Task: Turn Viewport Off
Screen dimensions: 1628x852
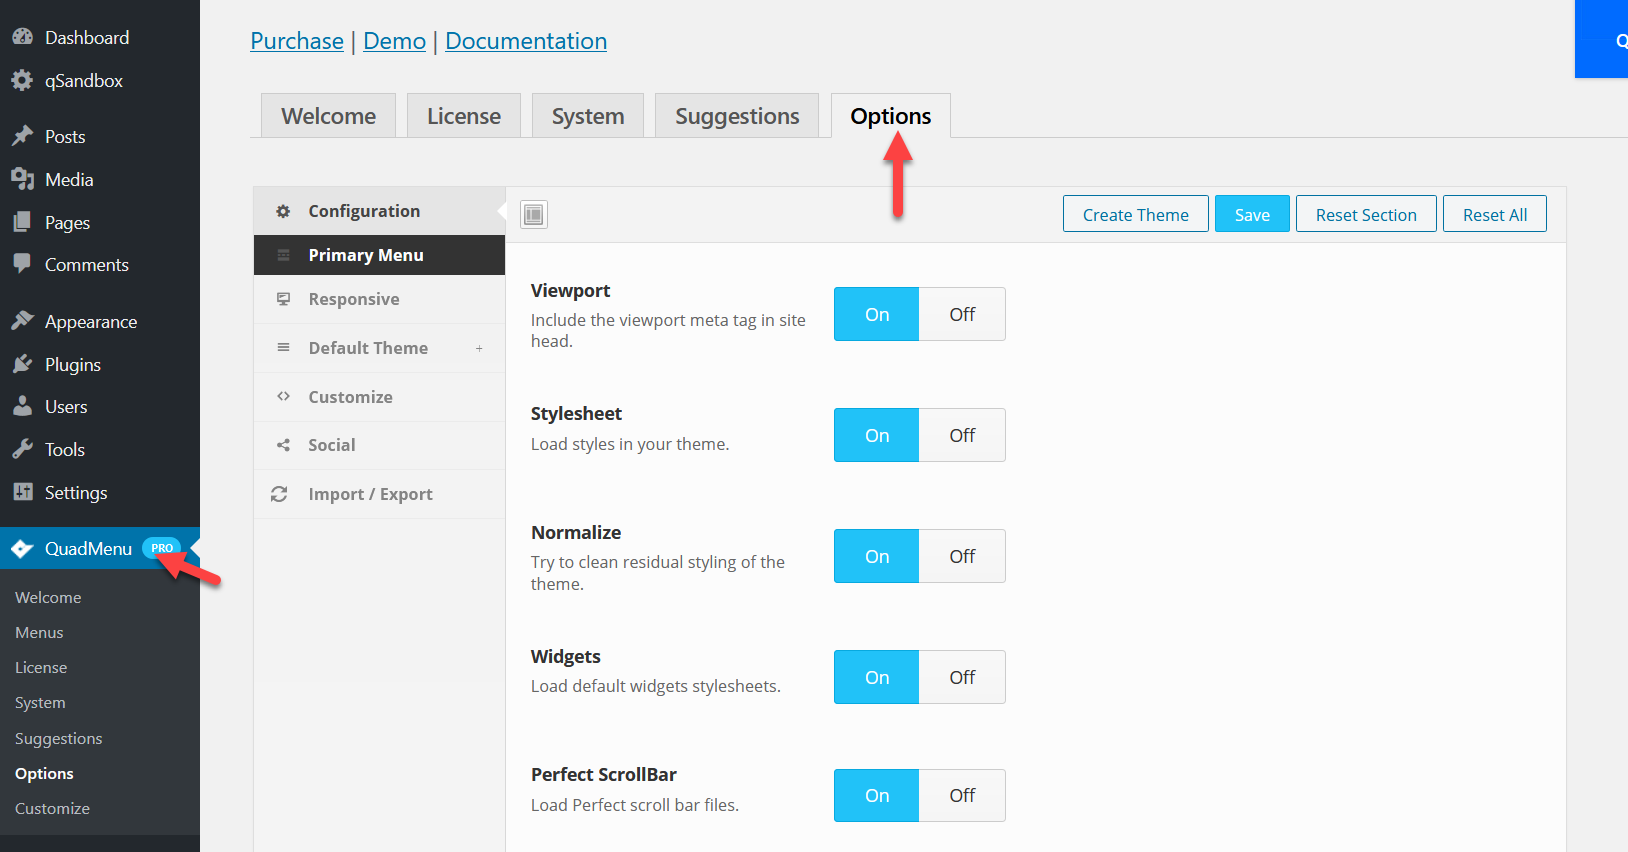Action: click(x=962, y=314)
